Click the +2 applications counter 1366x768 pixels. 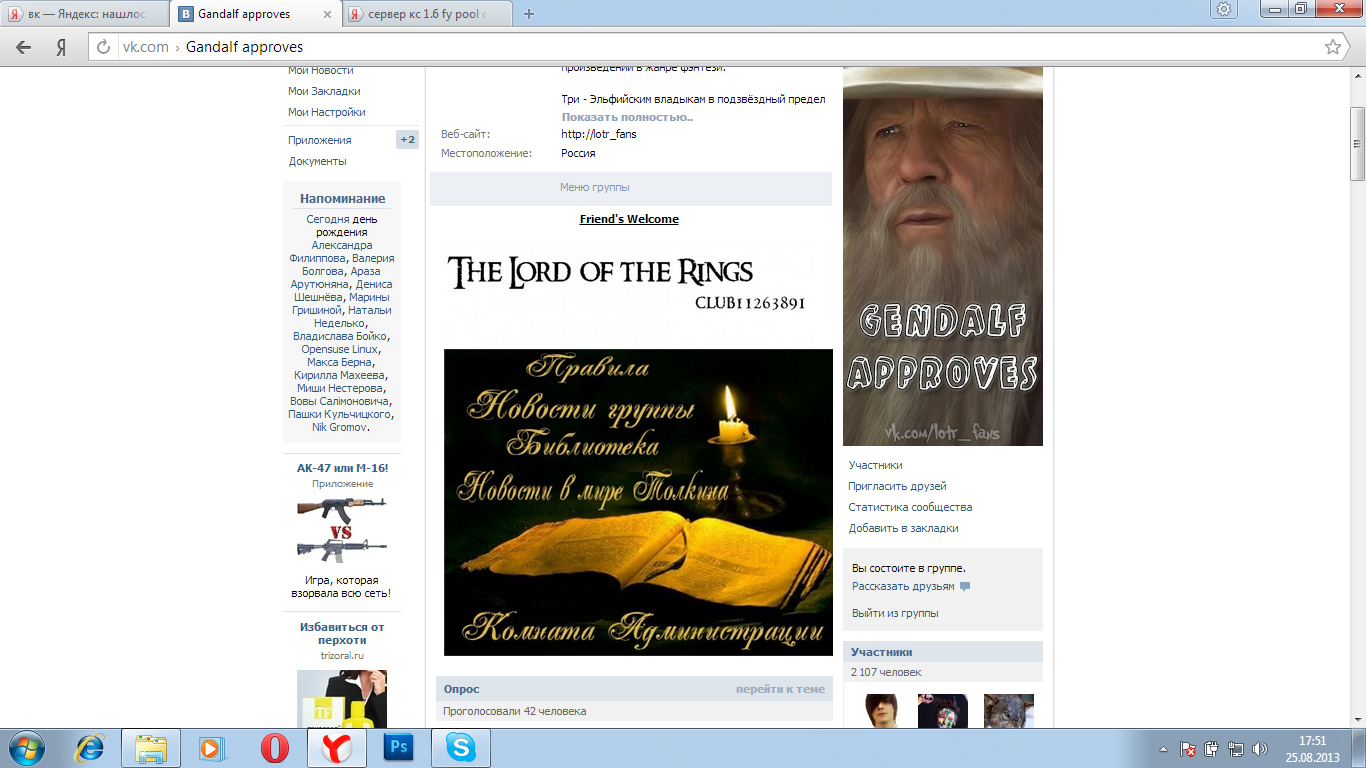click(407, 140)
